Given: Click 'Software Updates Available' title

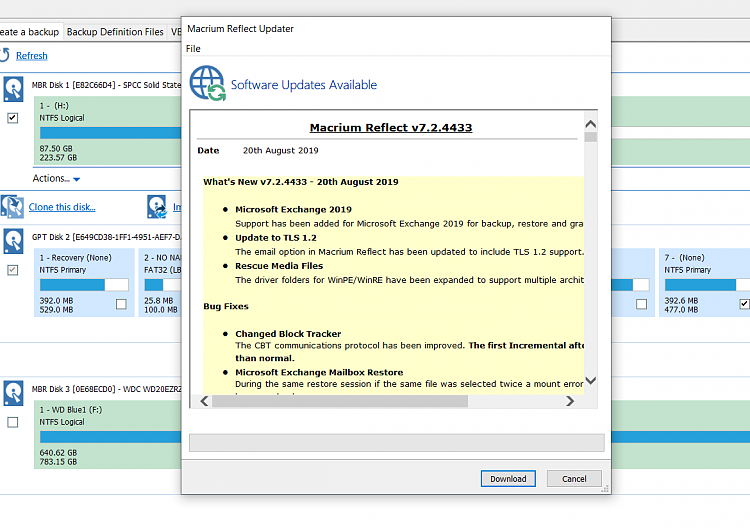Looking at the screenshot, I should (x=304, y=85).
